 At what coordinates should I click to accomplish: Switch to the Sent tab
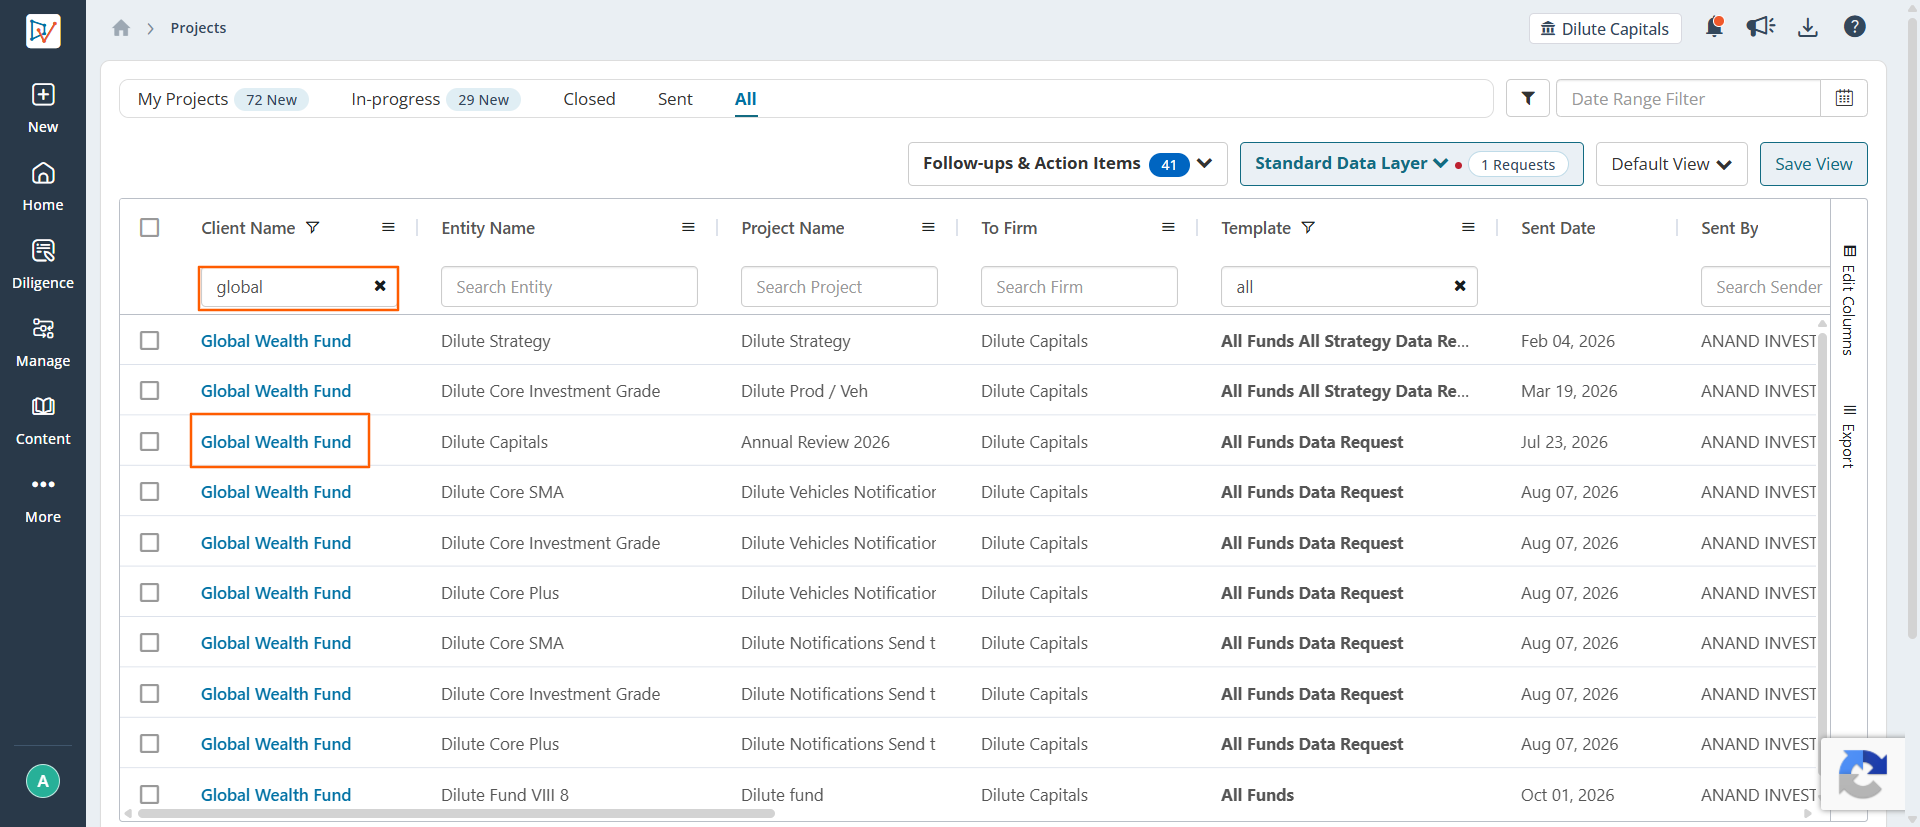(x=675, y=99)
